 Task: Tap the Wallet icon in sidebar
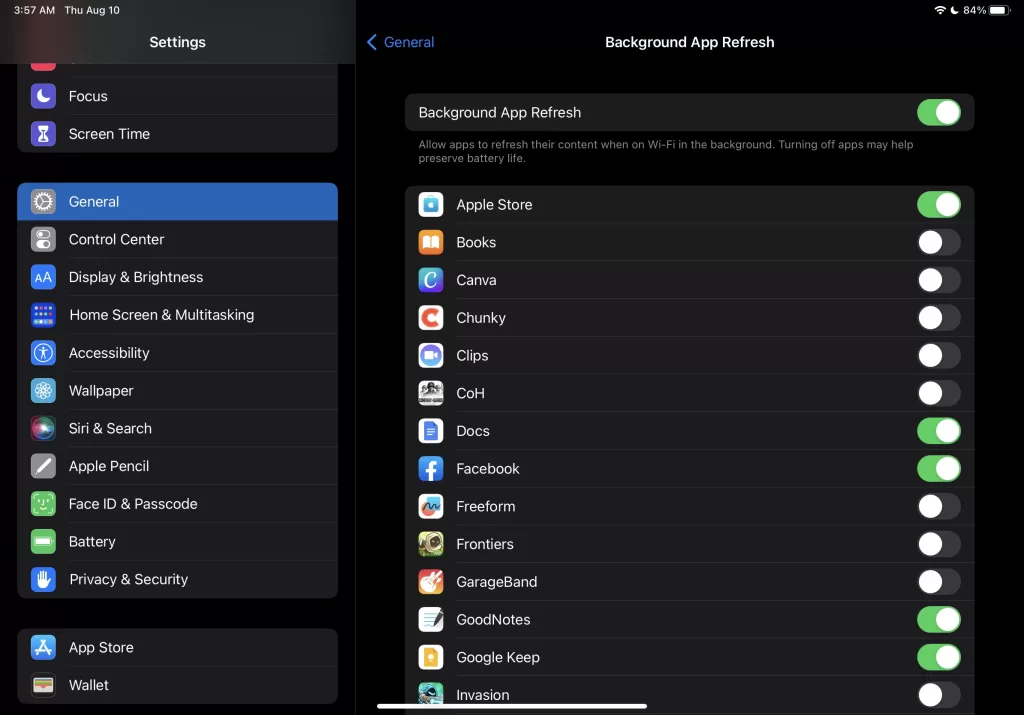click(x=43, y=685)
